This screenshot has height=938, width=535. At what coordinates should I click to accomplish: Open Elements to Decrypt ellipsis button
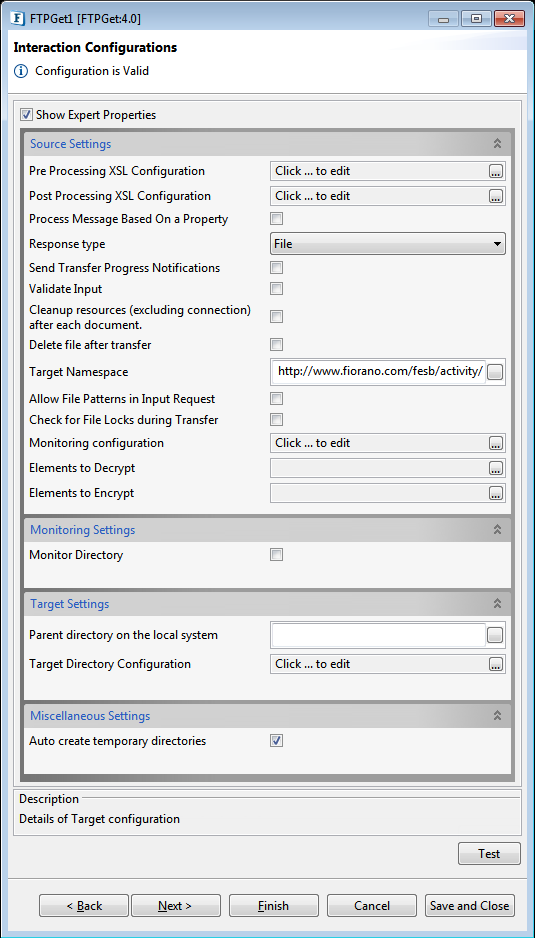coord(496,468)
